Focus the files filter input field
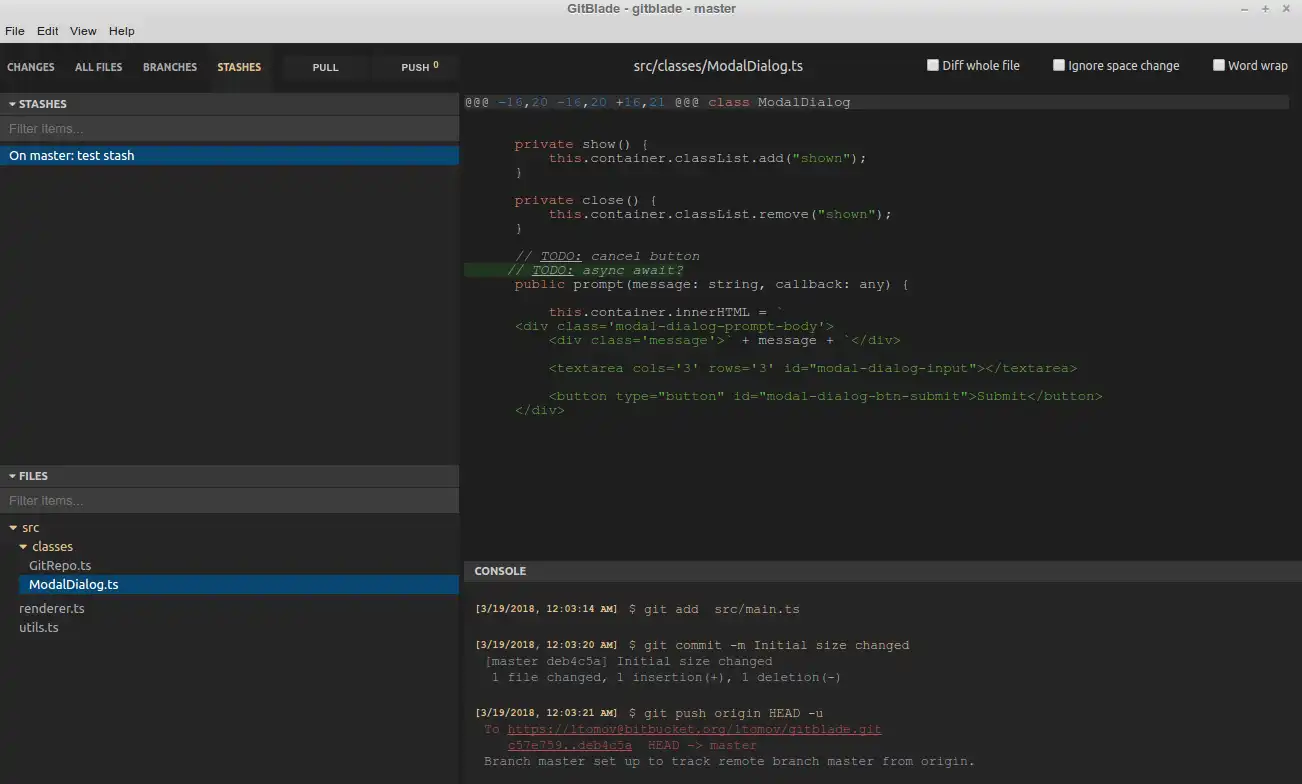This screenshot has width=1302, height=784. [229, 501]
